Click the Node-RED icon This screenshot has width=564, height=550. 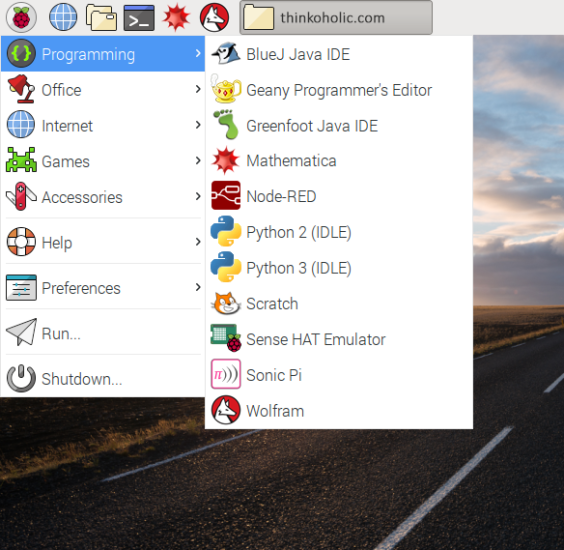coord(226,195)
